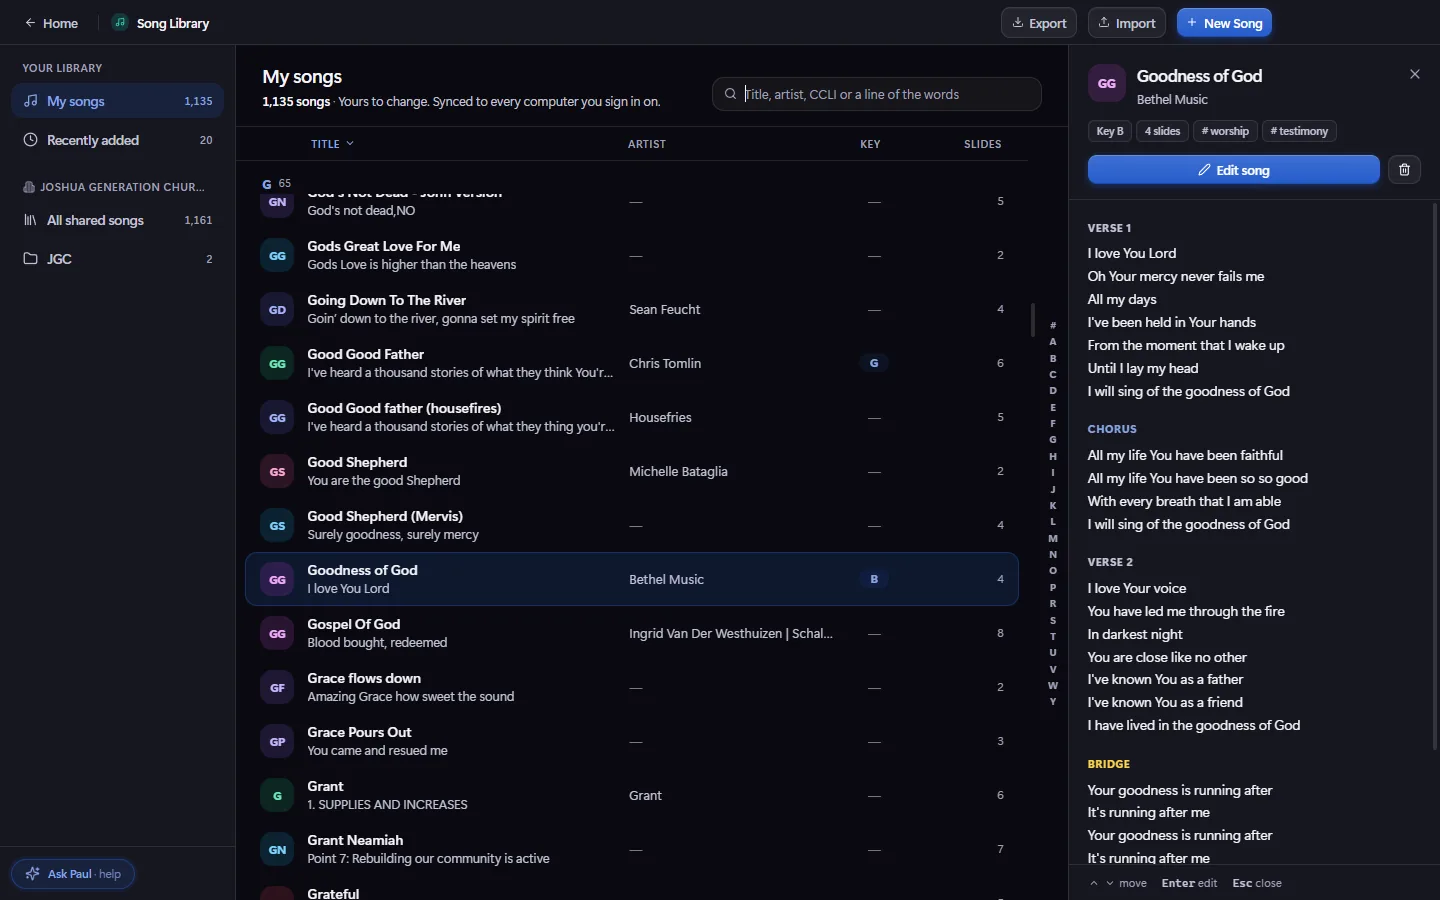Click the GS avatar for Good Shepherd (Mervis)

click(277, 525)
